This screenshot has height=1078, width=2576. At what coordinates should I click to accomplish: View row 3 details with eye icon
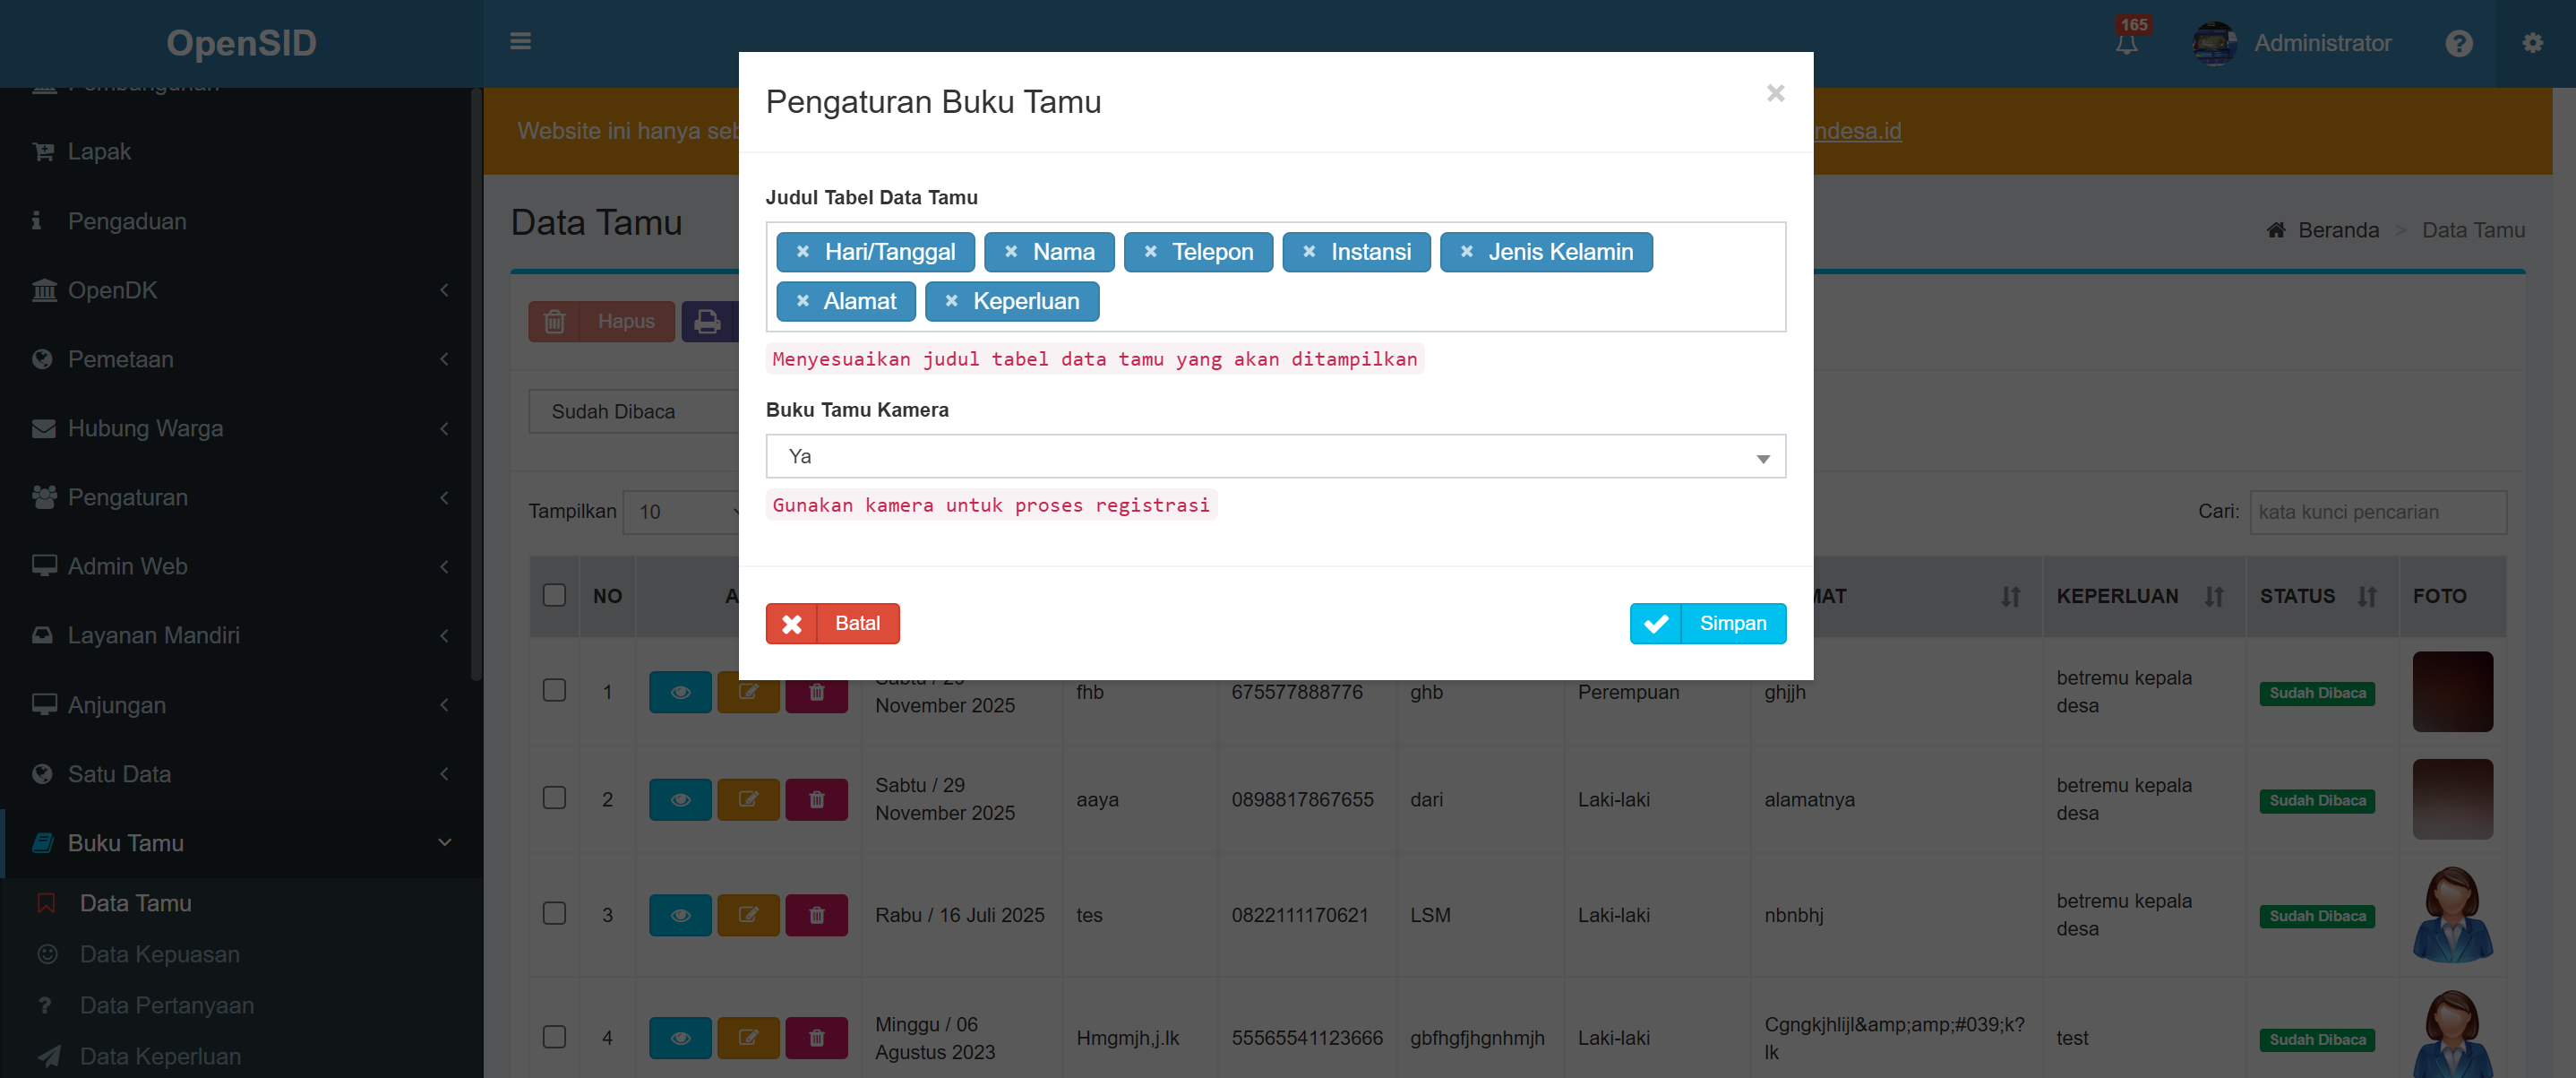(x=680, y=915)
